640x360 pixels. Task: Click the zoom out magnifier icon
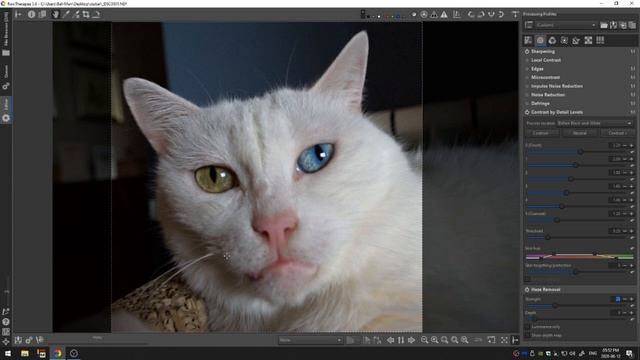(x=424, y=340)
